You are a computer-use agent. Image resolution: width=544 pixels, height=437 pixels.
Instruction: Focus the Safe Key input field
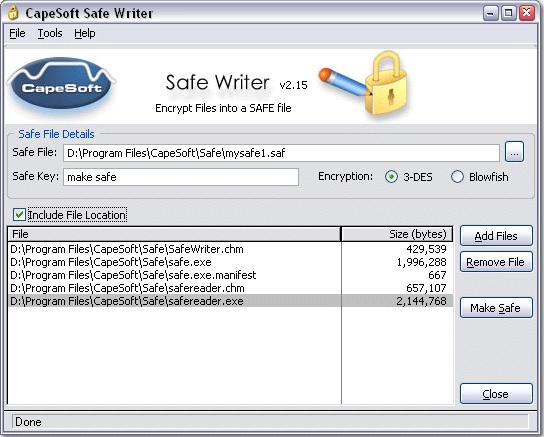click(x=181, y=177)
